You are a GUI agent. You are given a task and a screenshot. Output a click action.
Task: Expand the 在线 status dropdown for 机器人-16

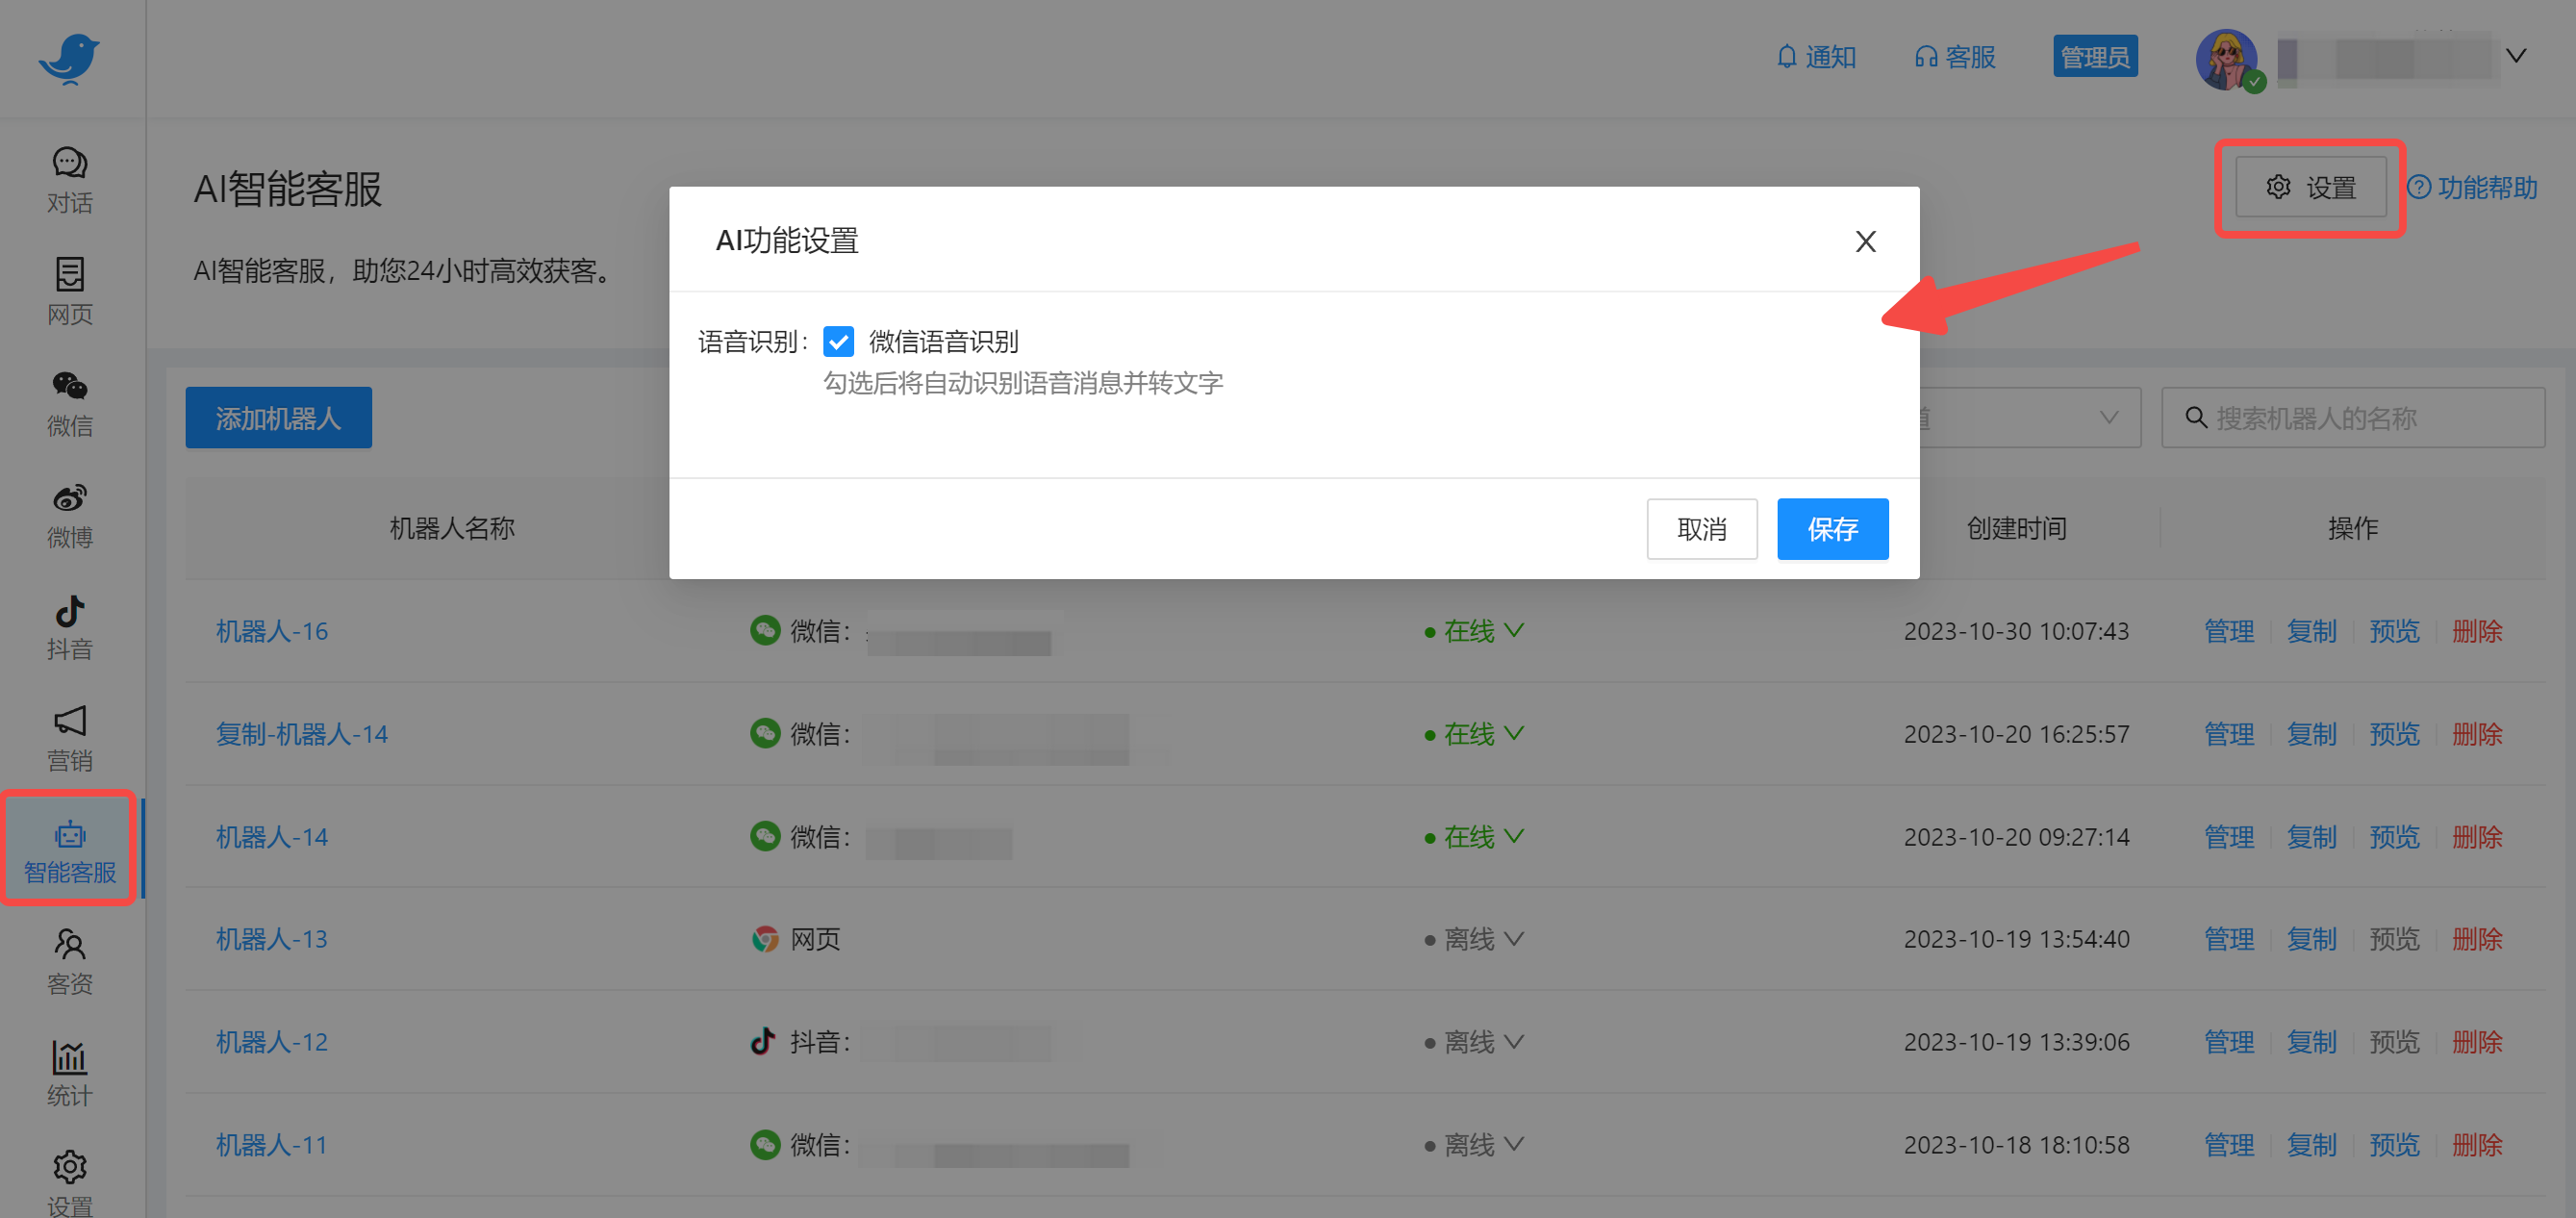1515,631
